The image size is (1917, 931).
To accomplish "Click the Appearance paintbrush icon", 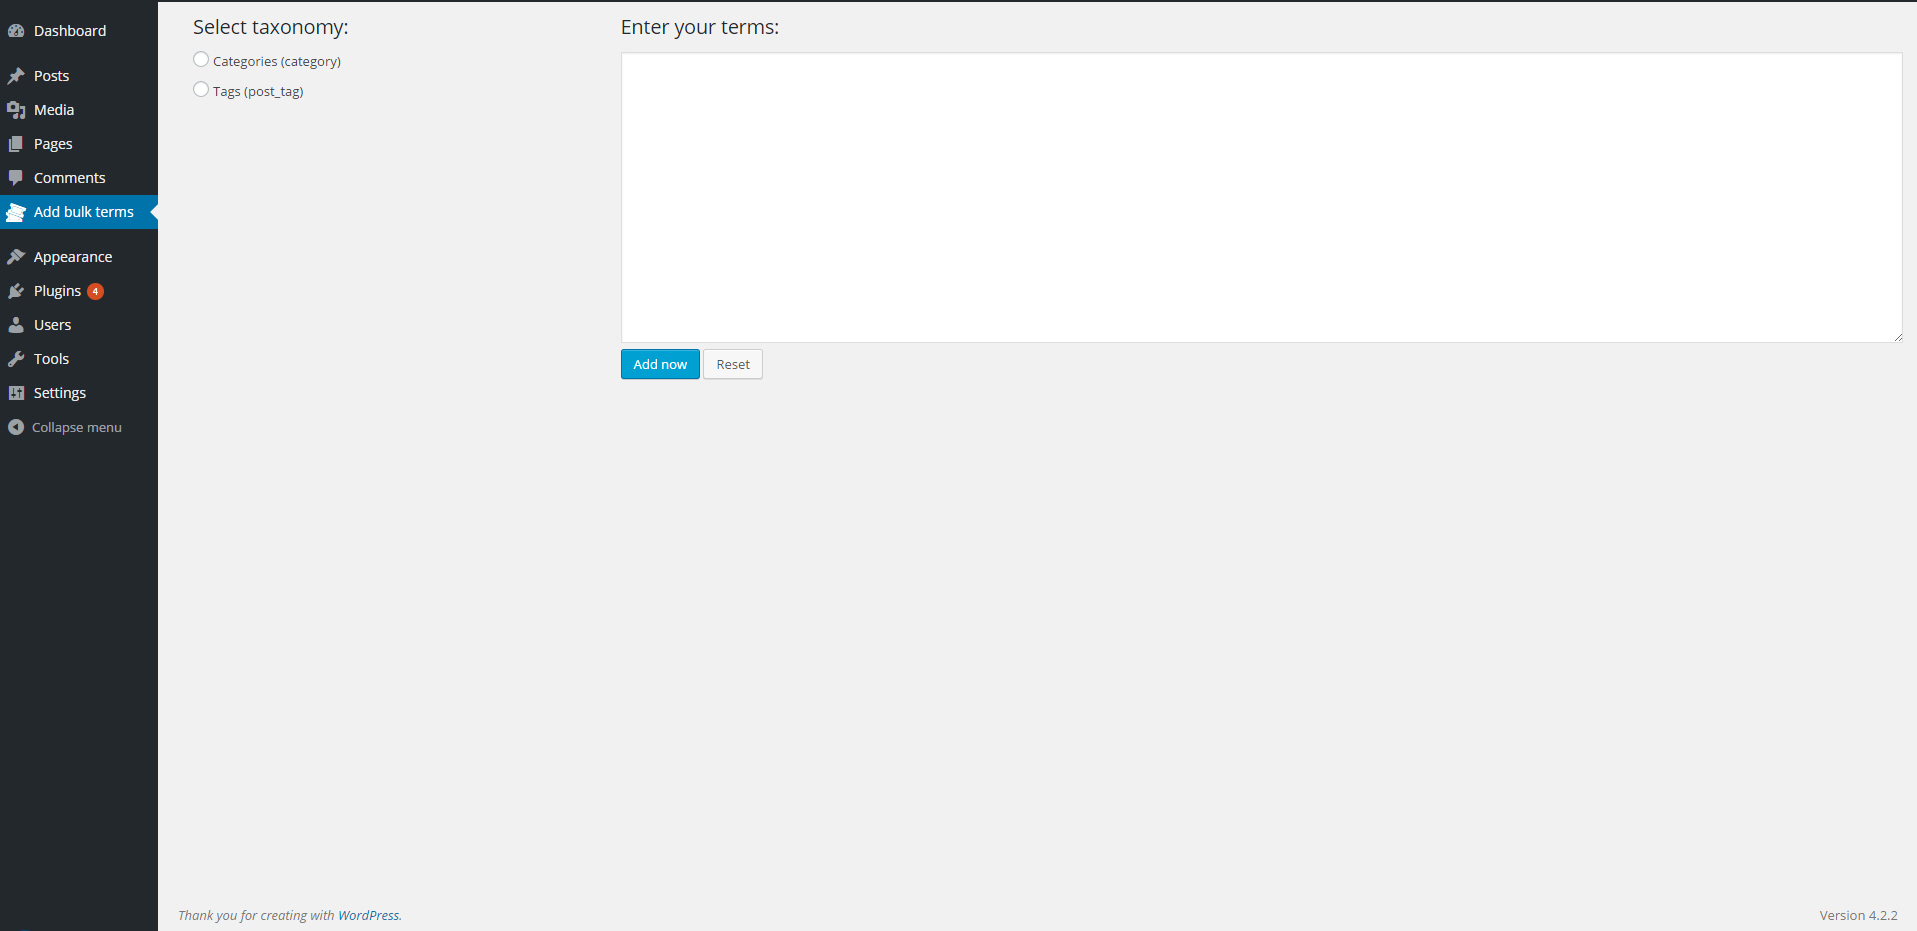I will coord(16,257).
